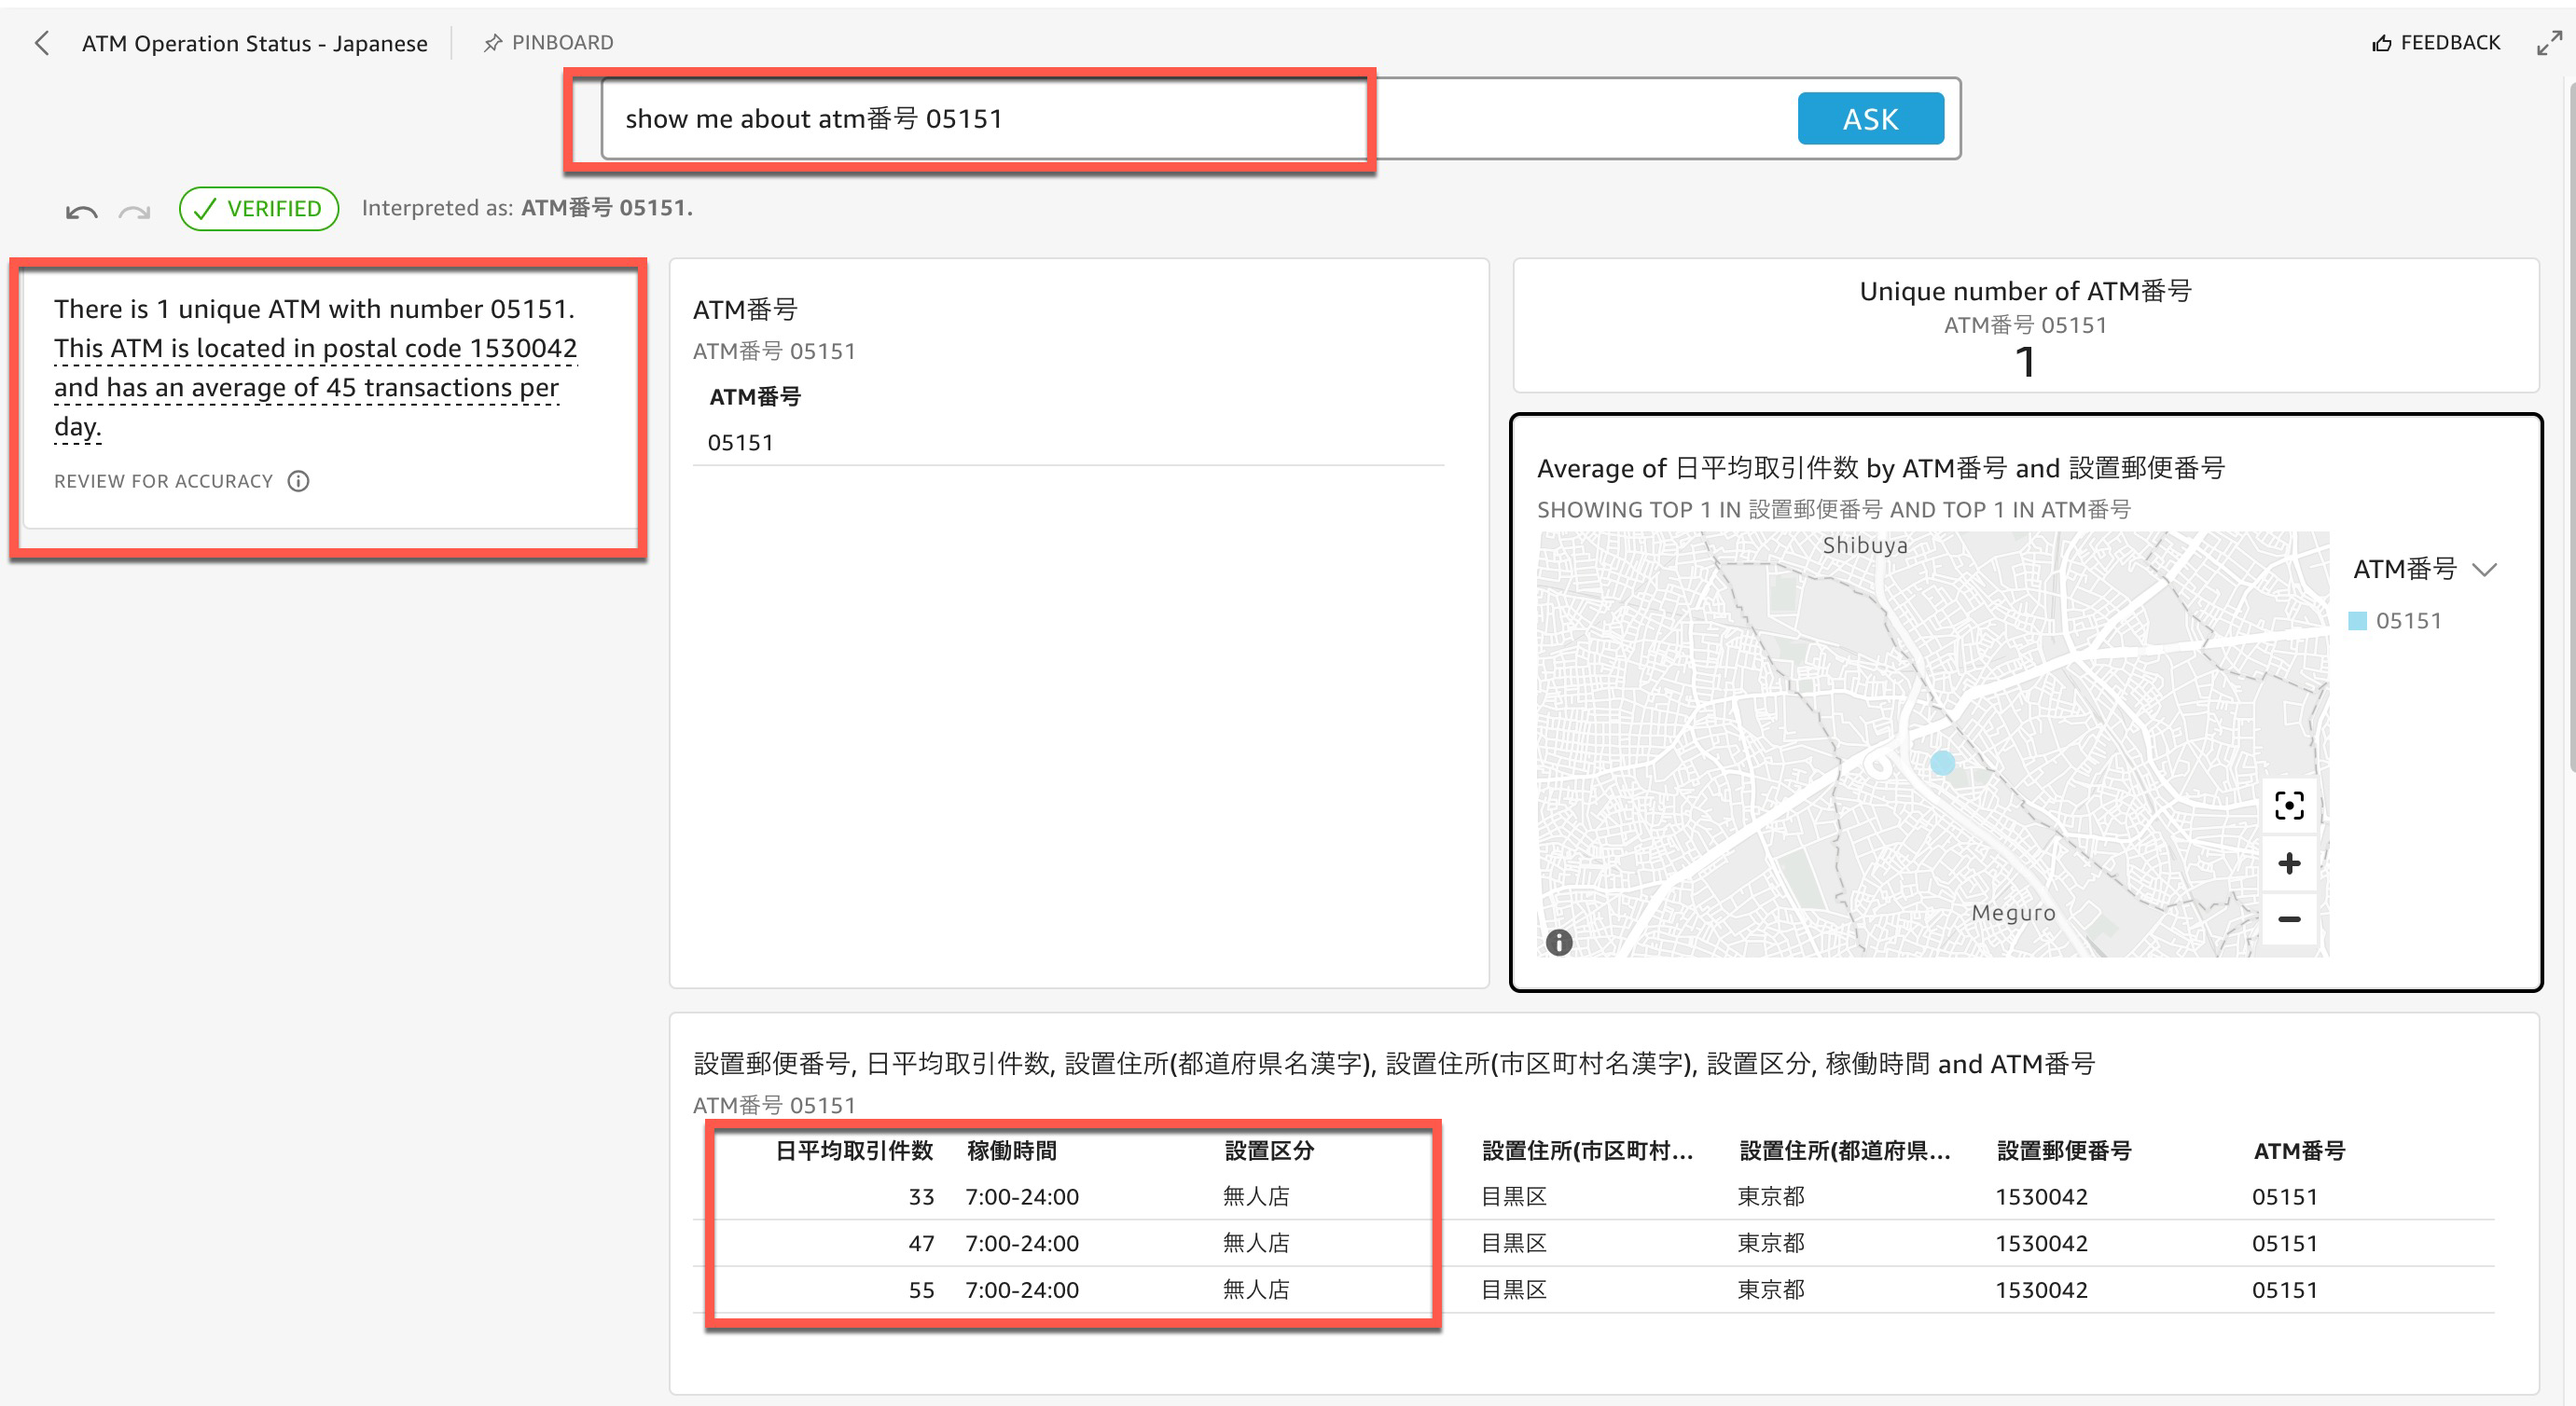Recenter the map with focus icon
2576x1406 pixels.
point(2288,805)
